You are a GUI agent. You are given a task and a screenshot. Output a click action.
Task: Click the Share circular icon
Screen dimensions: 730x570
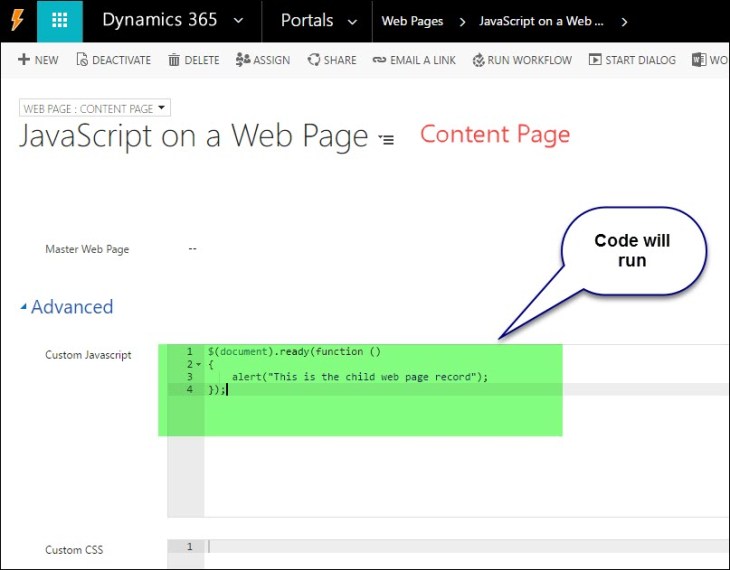[314, 60]
